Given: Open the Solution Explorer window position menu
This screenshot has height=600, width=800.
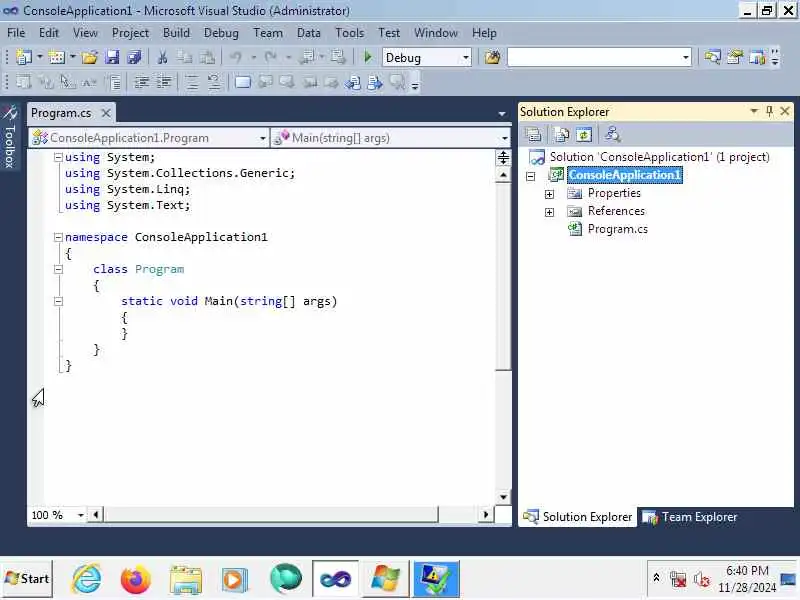Looking at the screenshot, I should (754, 111).
